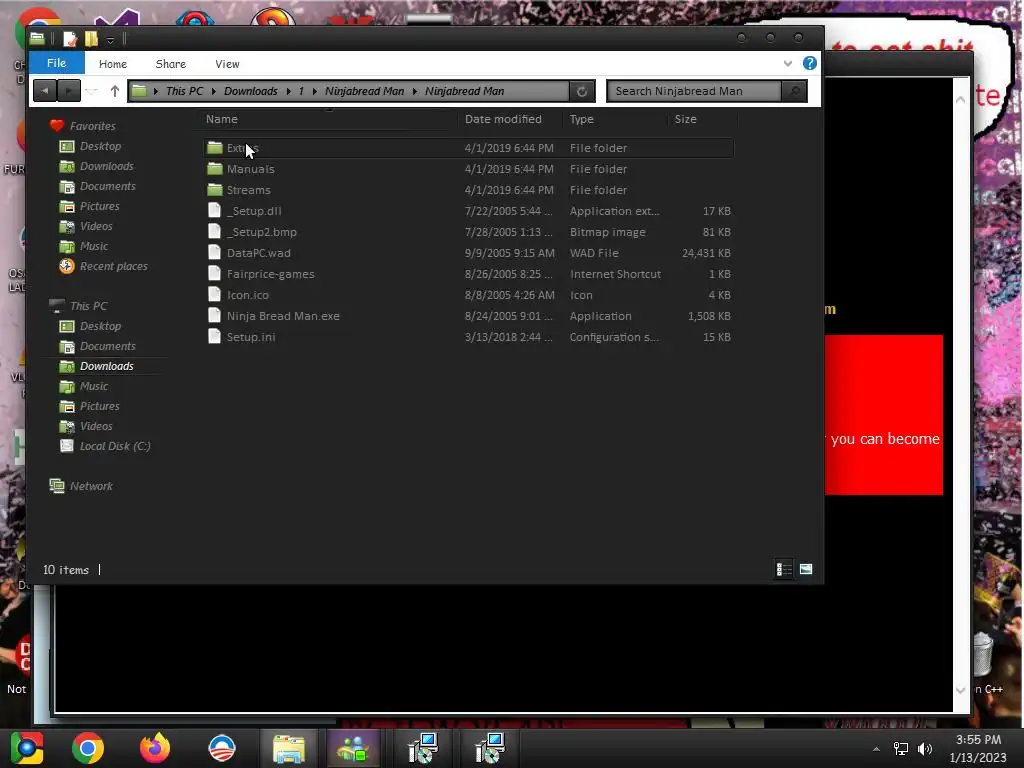The height and width of the screenshot is (768, 1024).
Task: Open Downloads under Favorites
Action: tap(106, 166)
